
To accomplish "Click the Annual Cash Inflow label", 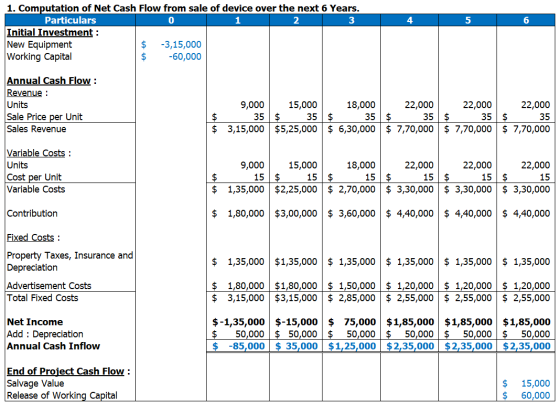I will coord(54,346).
